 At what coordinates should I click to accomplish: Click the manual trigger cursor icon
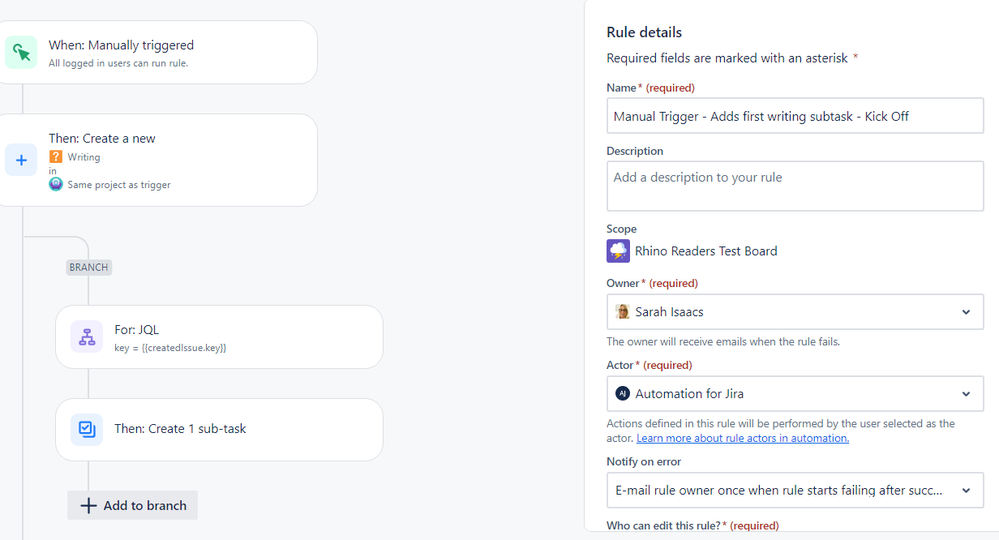coord(21,52)
